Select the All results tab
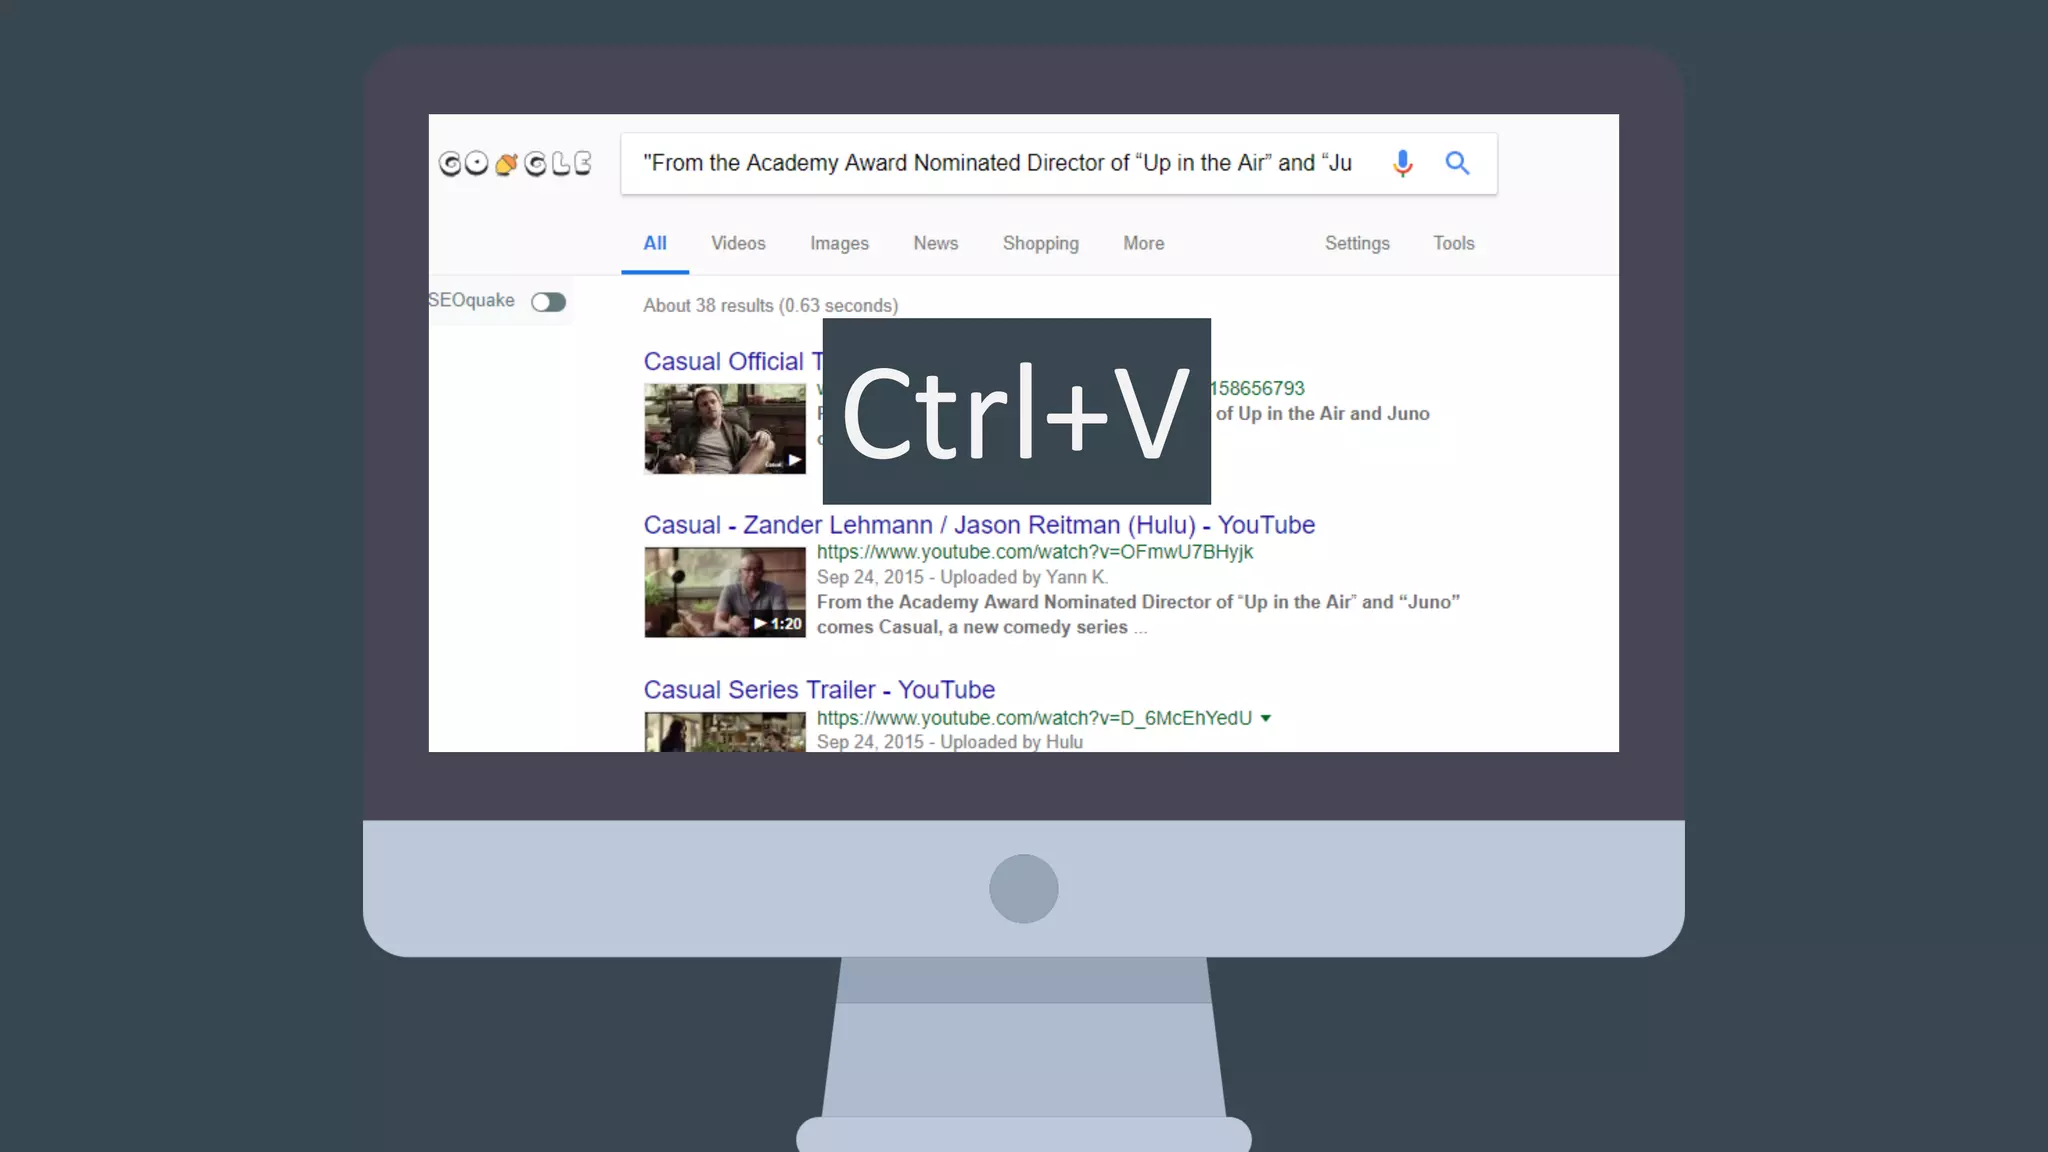The image size is (2048, 1152). click(655, 243)
